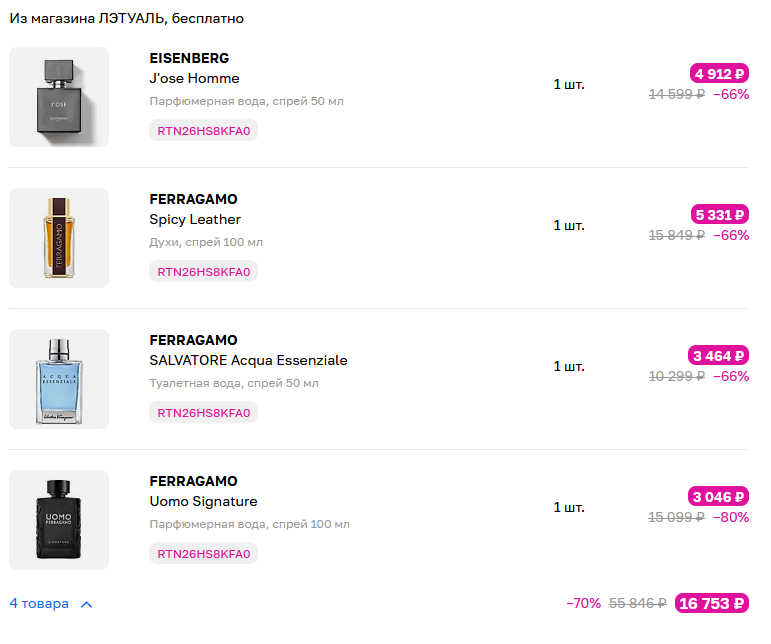Click the FERRAGAMO brand above Spicy Leather
This screenshot has height=644, width=771.
coord(193,199)
